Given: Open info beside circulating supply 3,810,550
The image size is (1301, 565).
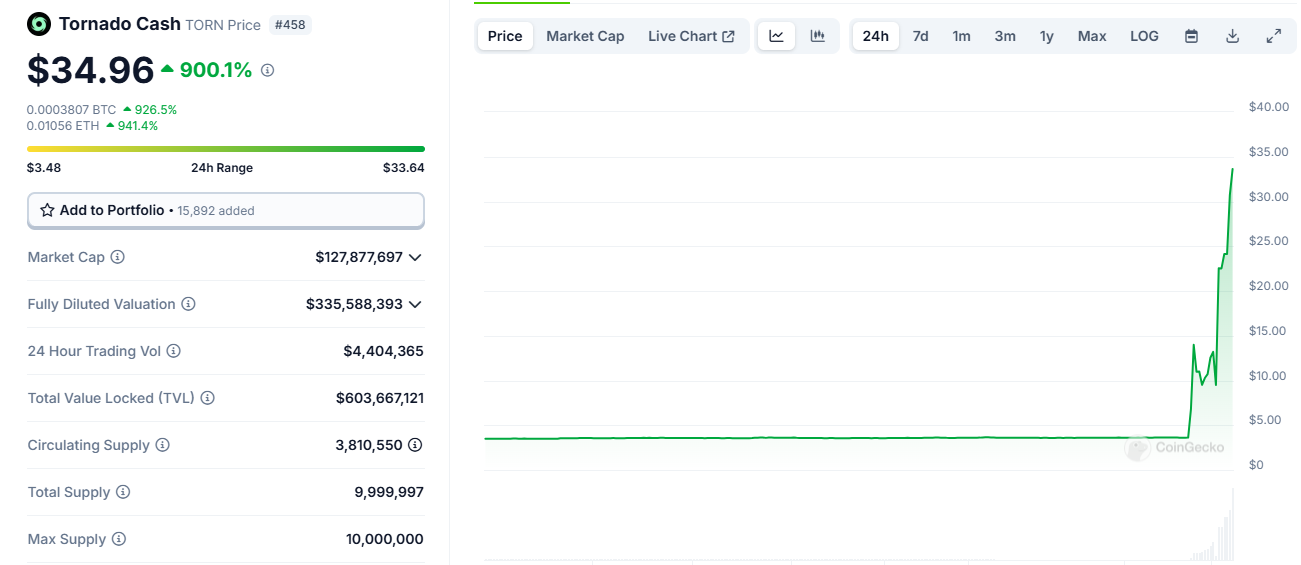Looking at the screenshot, I should (415, 445).
